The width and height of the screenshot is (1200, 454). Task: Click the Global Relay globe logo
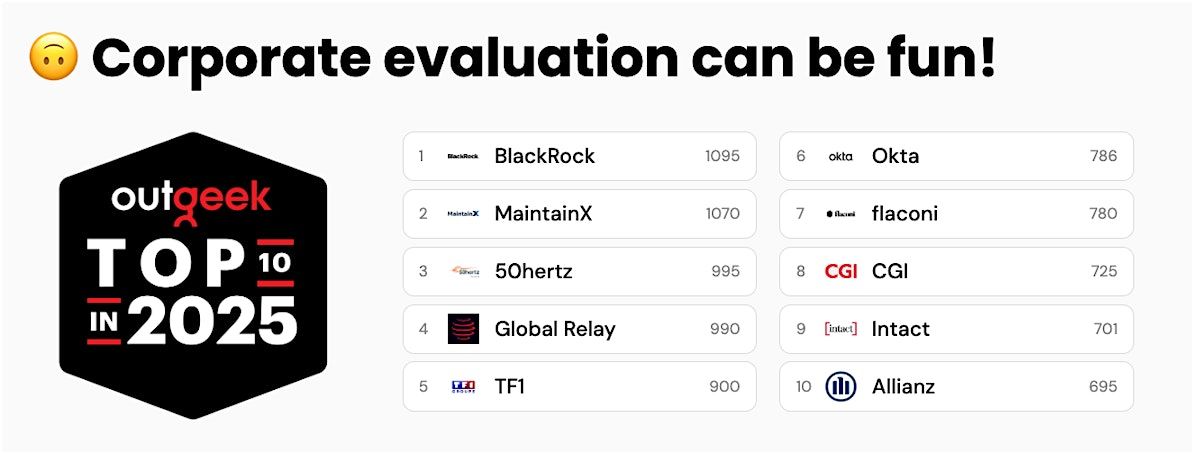[463, 329]
